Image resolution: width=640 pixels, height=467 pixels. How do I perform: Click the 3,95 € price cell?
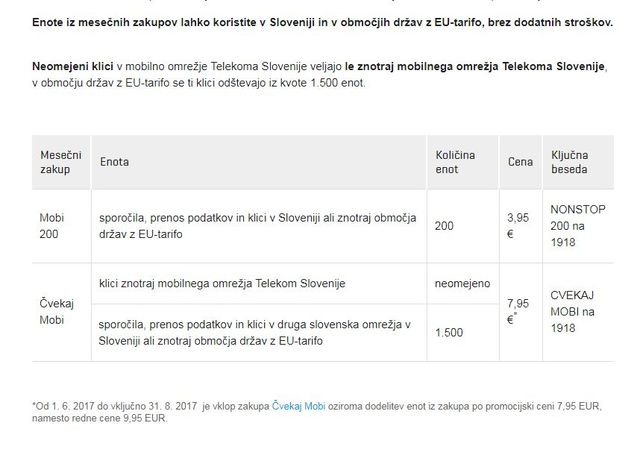click(x=521, y=226)
